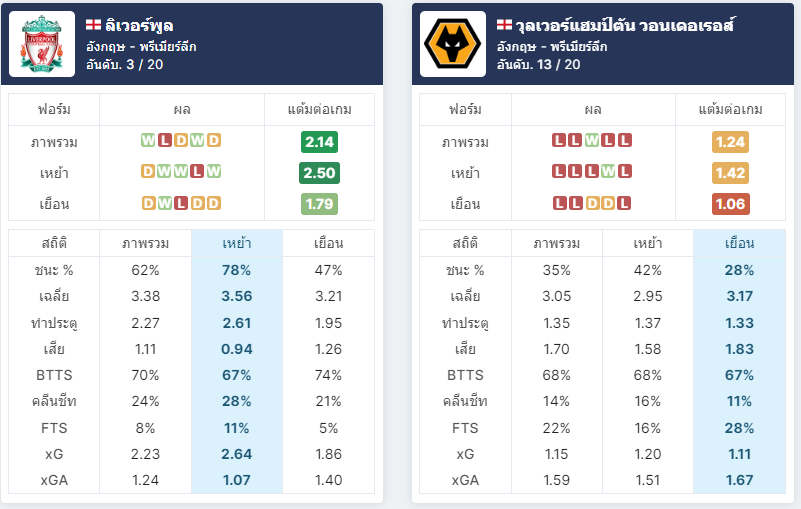The width and height of the screenshot is (801, 509).
Task: Click Wolves อังกฤษ - พรีเมียร์ลีก league text
Action: click(x=552, y=47)
